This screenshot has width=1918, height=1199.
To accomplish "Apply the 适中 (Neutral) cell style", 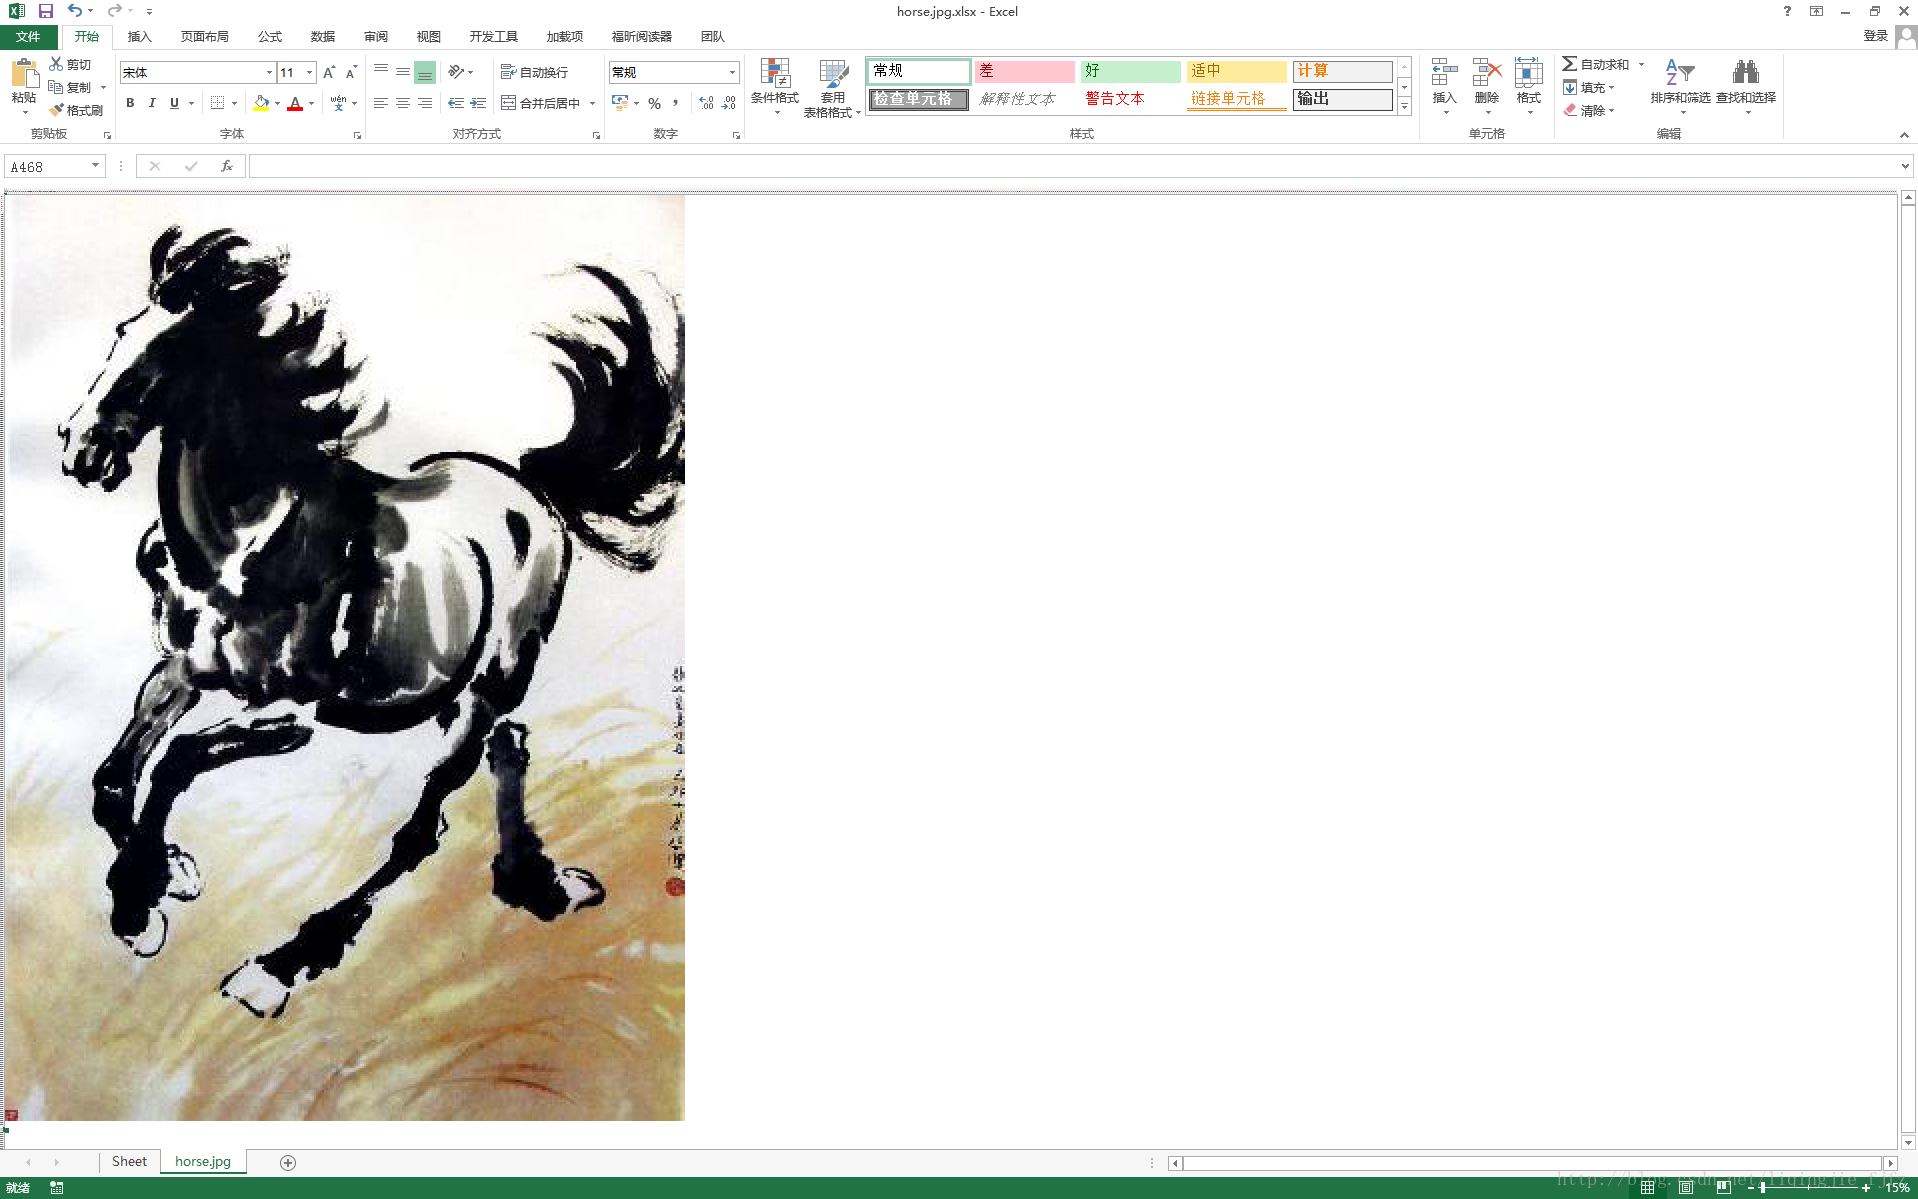I will click(x=1236, y=71).
